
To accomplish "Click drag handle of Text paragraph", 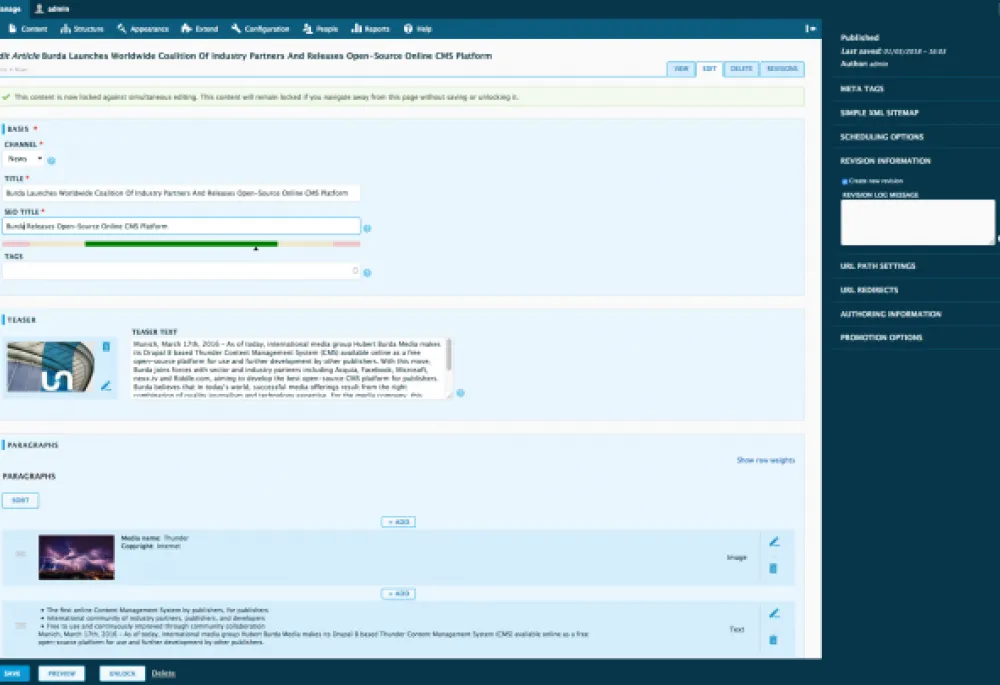I will [x=20, y=626].
